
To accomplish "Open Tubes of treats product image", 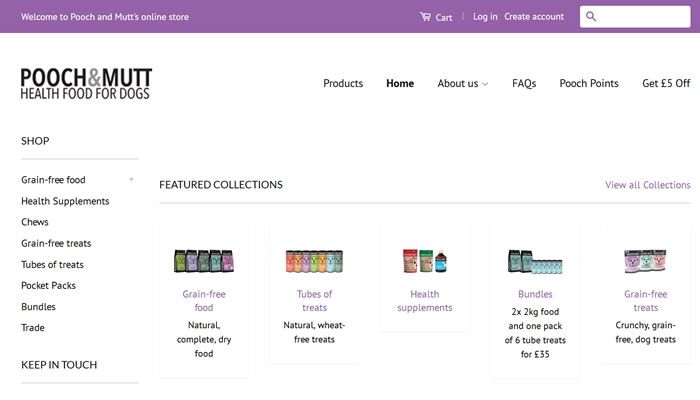I will [314, 261].
